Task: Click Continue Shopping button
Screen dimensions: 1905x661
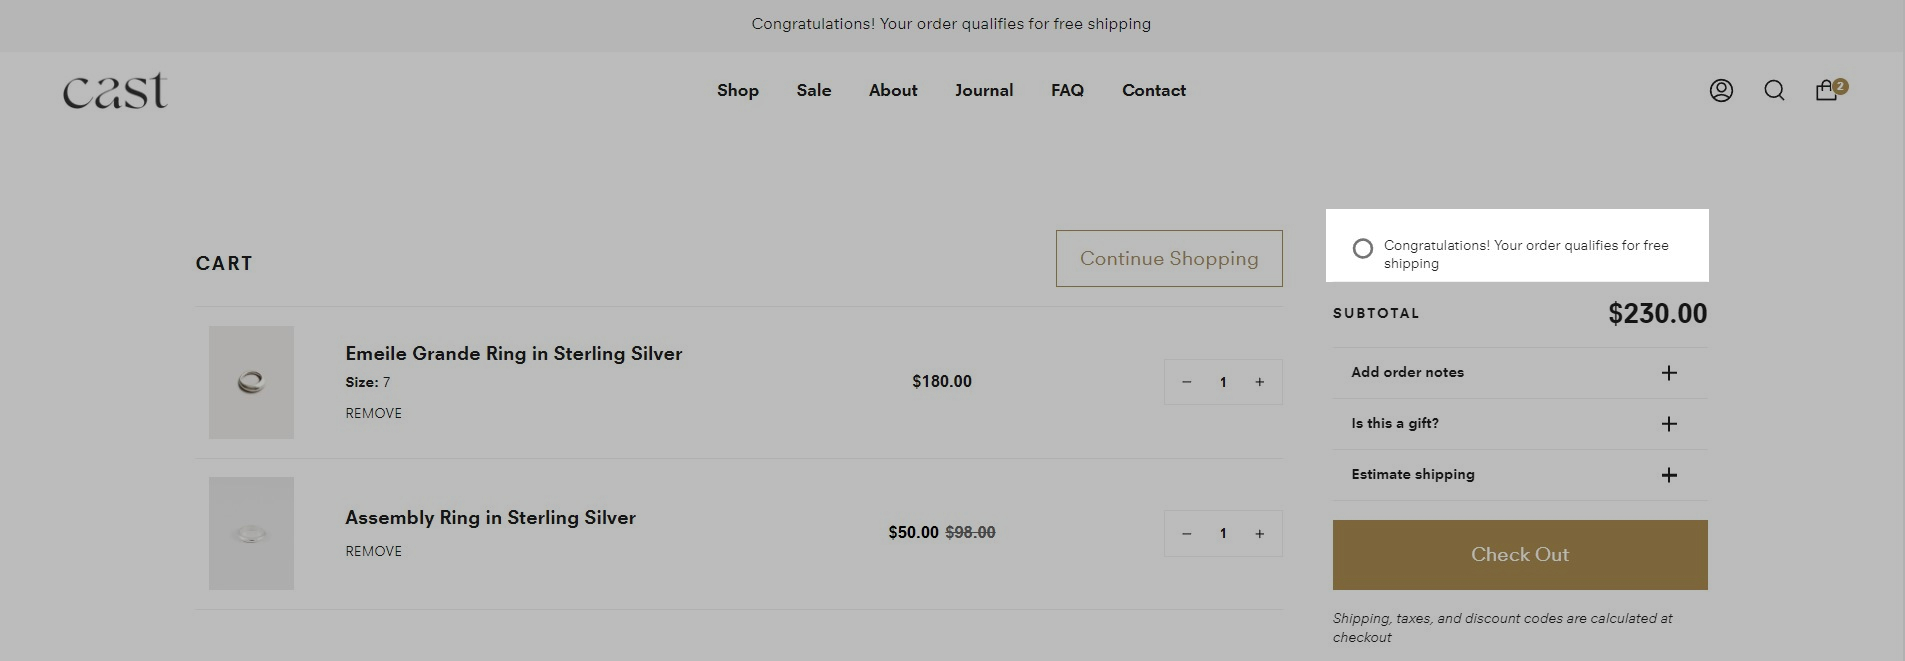Action: coord(1168,259)
